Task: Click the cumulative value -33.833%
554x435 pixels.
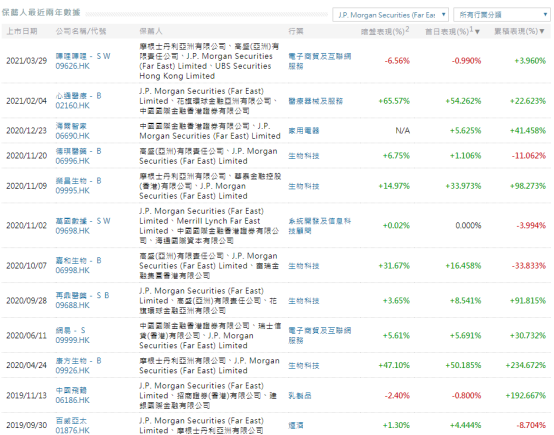Action: 529,266
